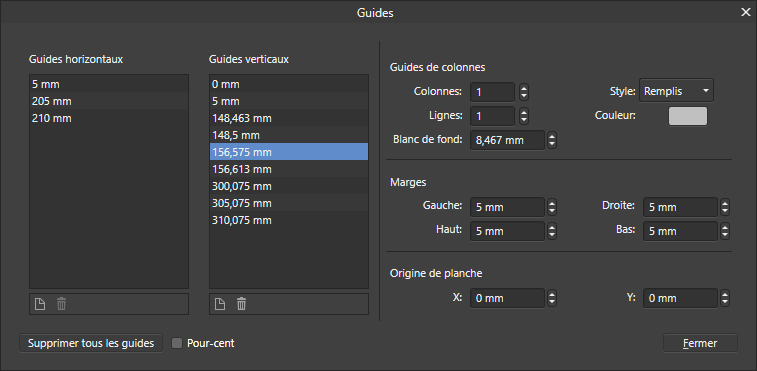Viewport: 757px width, 371px height.
Task: Click the Couleur color swatch
Action: click(x=687, y=116)
